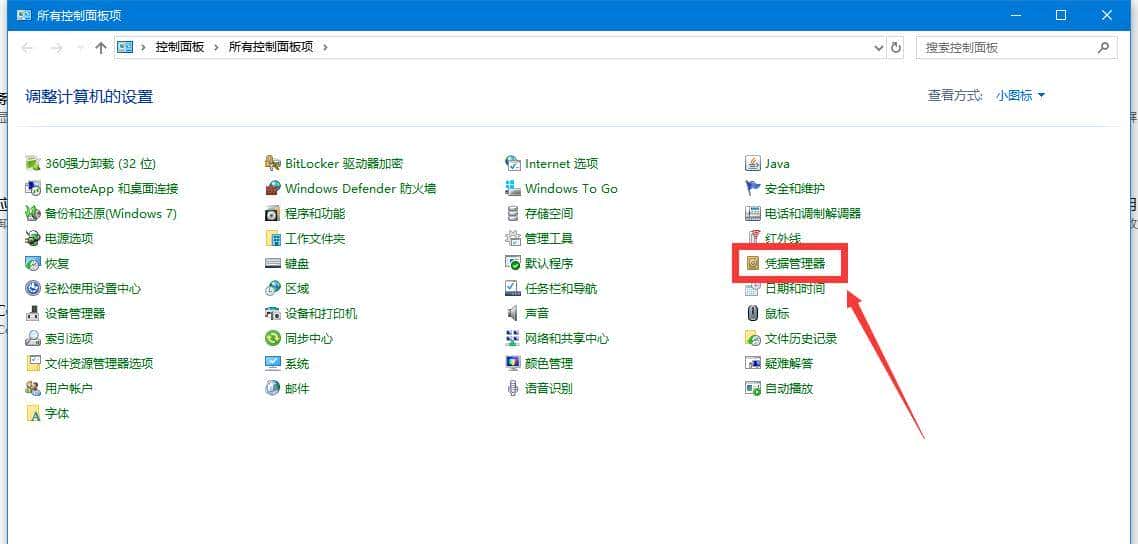Minimize the 所有控制面板项 window
The width and height of the screenshot is (1138, 544).
click(x=1015, y=15)
